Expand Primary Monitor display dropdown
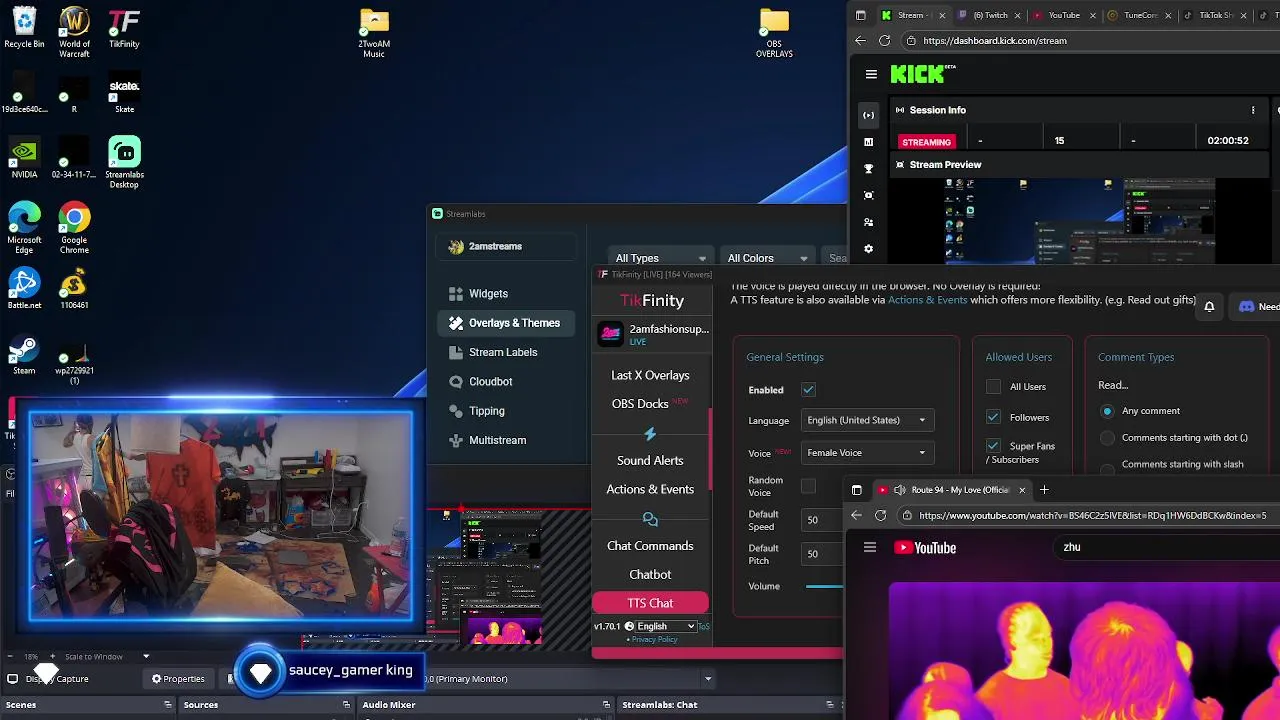 708,679
